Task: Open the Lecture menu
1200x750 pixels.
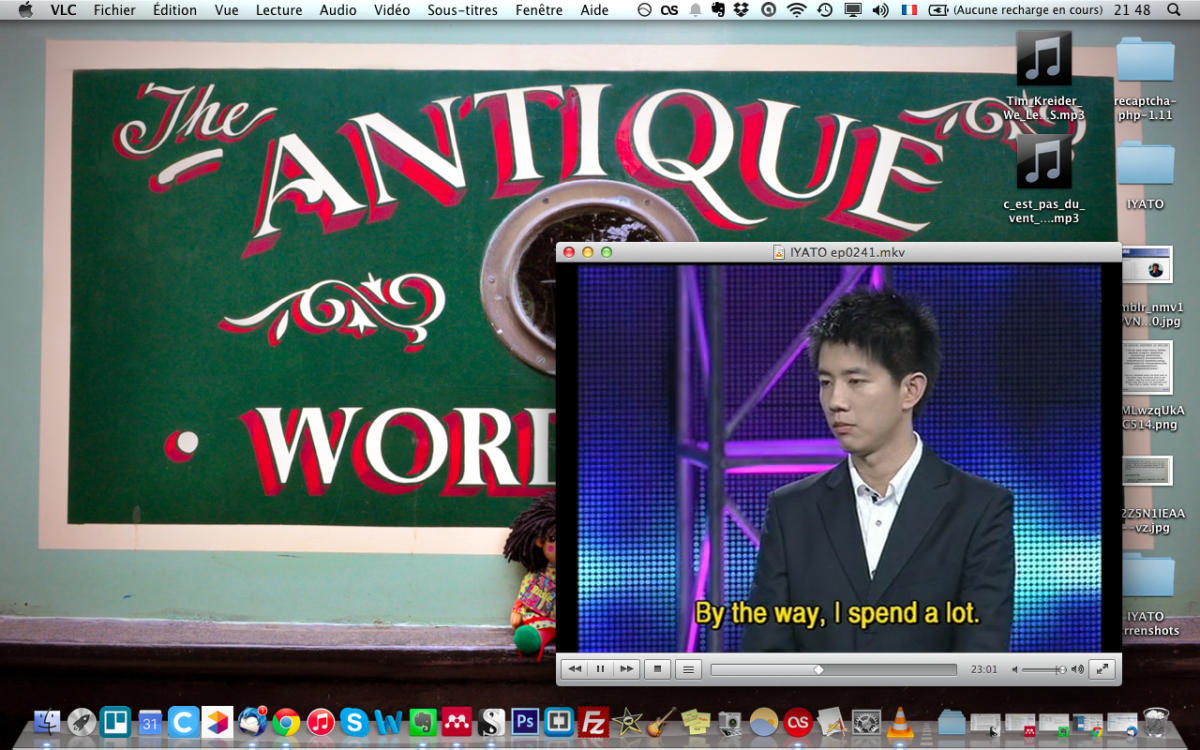Action: click(x=278, y=10)
